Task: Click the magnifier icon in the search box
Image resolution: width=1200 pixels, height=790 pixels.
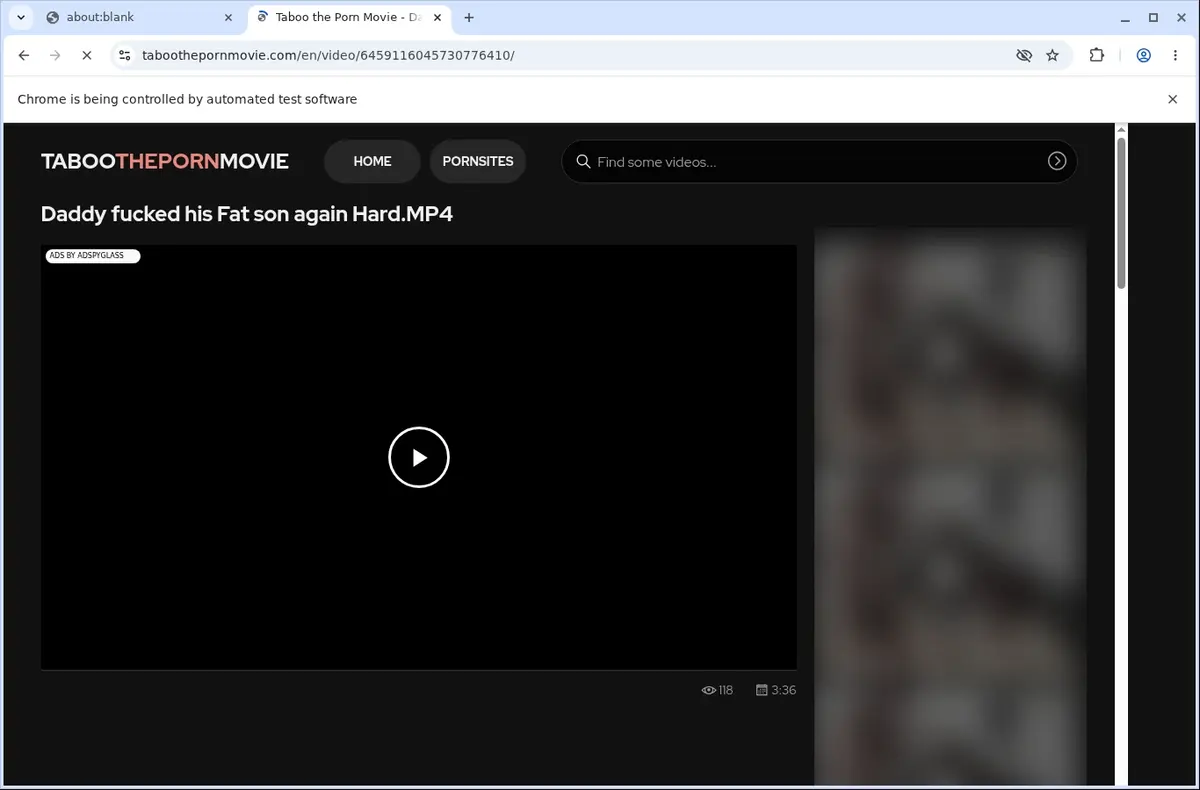Action: coord(584,161)
